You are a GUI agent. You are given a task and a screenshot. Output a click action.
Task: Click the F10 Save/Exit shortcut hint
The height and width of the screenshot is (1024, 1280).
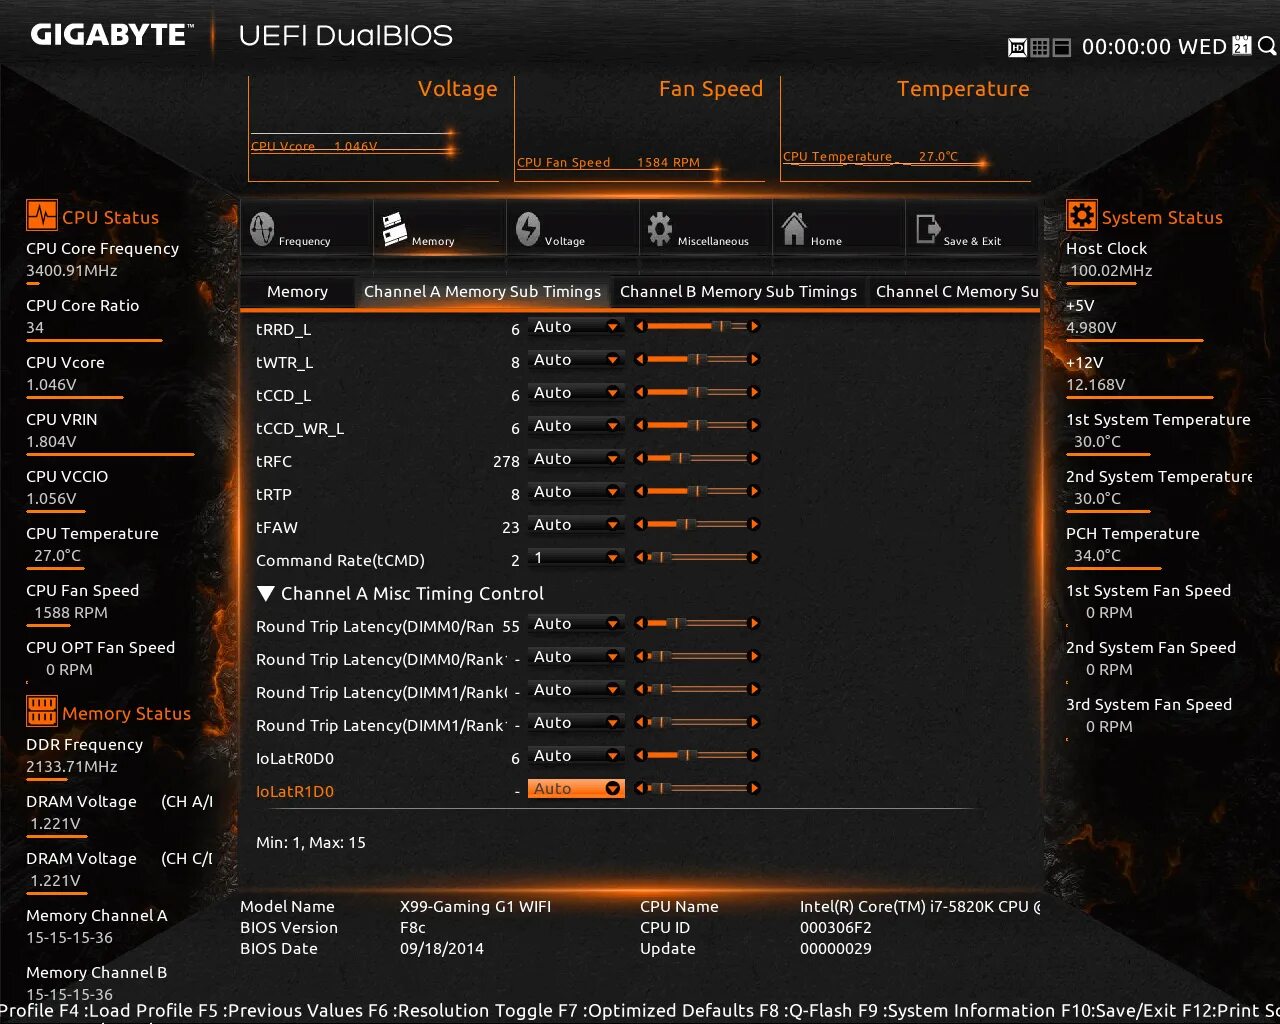click(1119, 1011)
